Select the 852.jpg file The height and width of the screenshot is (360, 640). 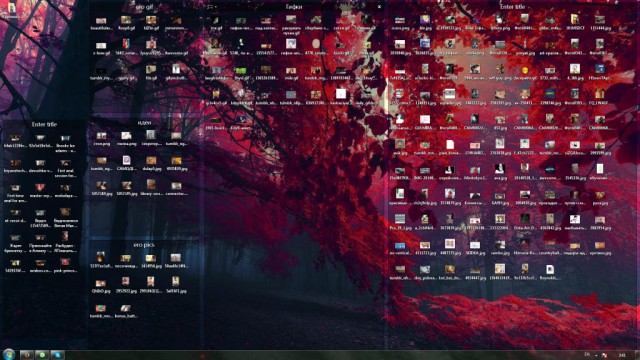point(500,123)
